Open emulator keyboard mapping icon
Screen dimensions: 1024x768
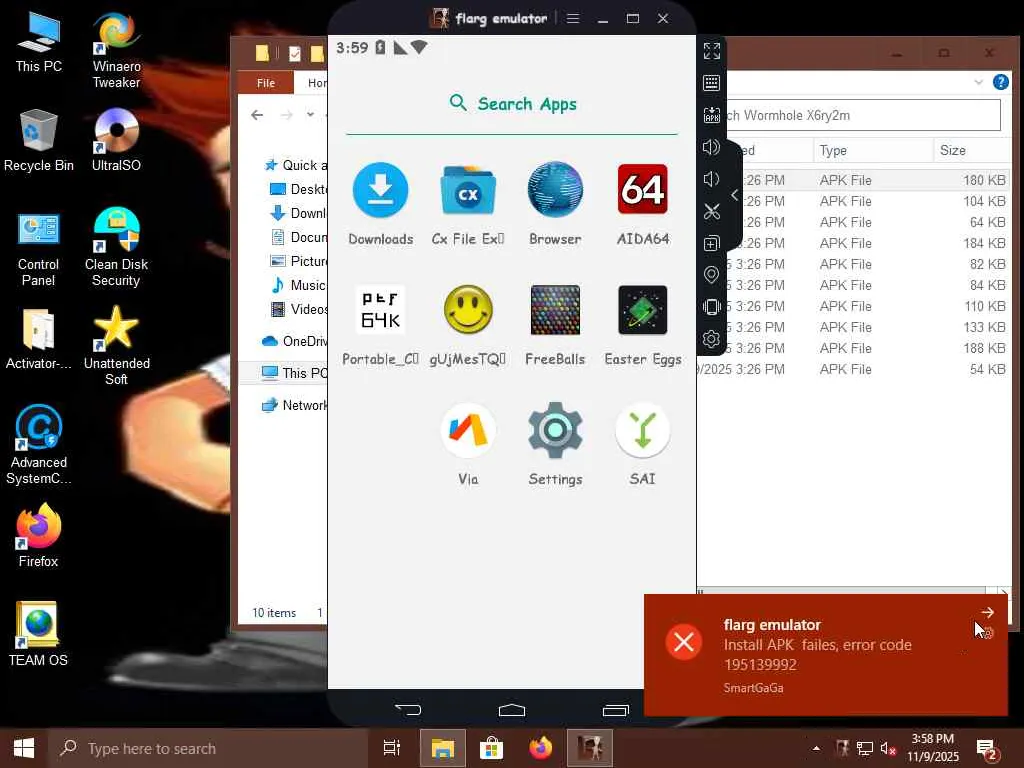click(712, 83)
